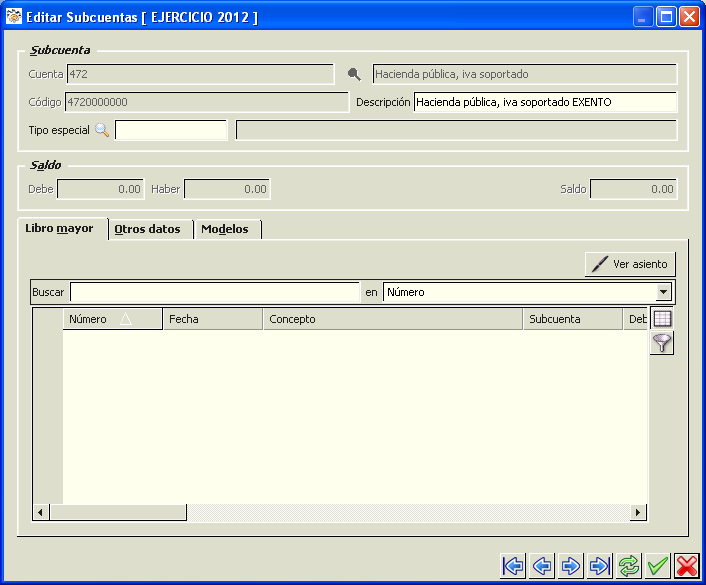Click the Descripción input field
706x585 pixels.
[x=545, y=102]
